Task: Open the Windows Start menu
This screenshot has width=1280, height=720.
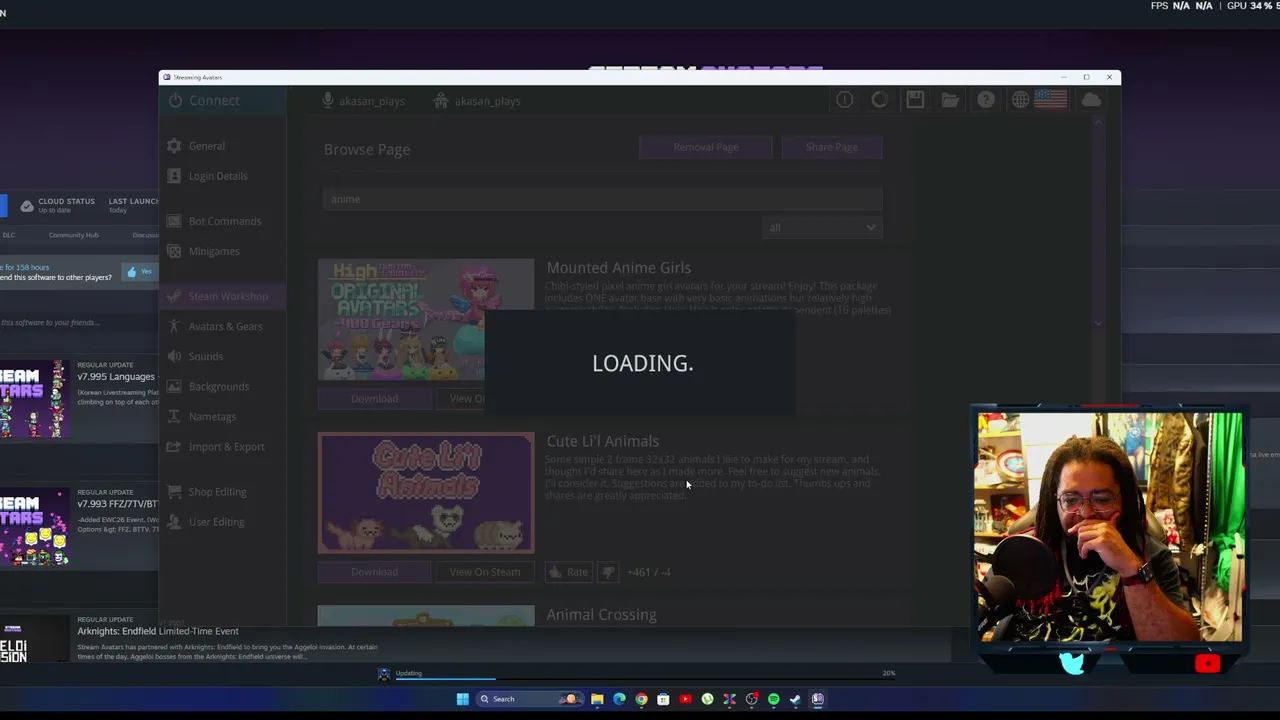Action: click(x=462, y=699)
